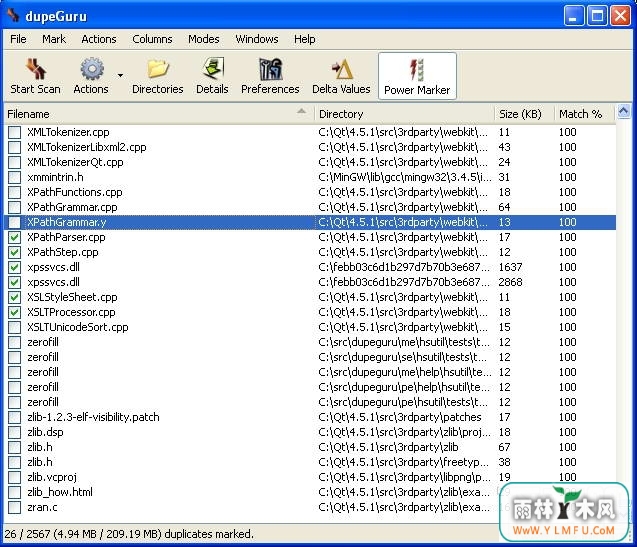Check the zran.c checkbox
The image size is (637, 547).
pyautogui.click(x=15, y=507)
